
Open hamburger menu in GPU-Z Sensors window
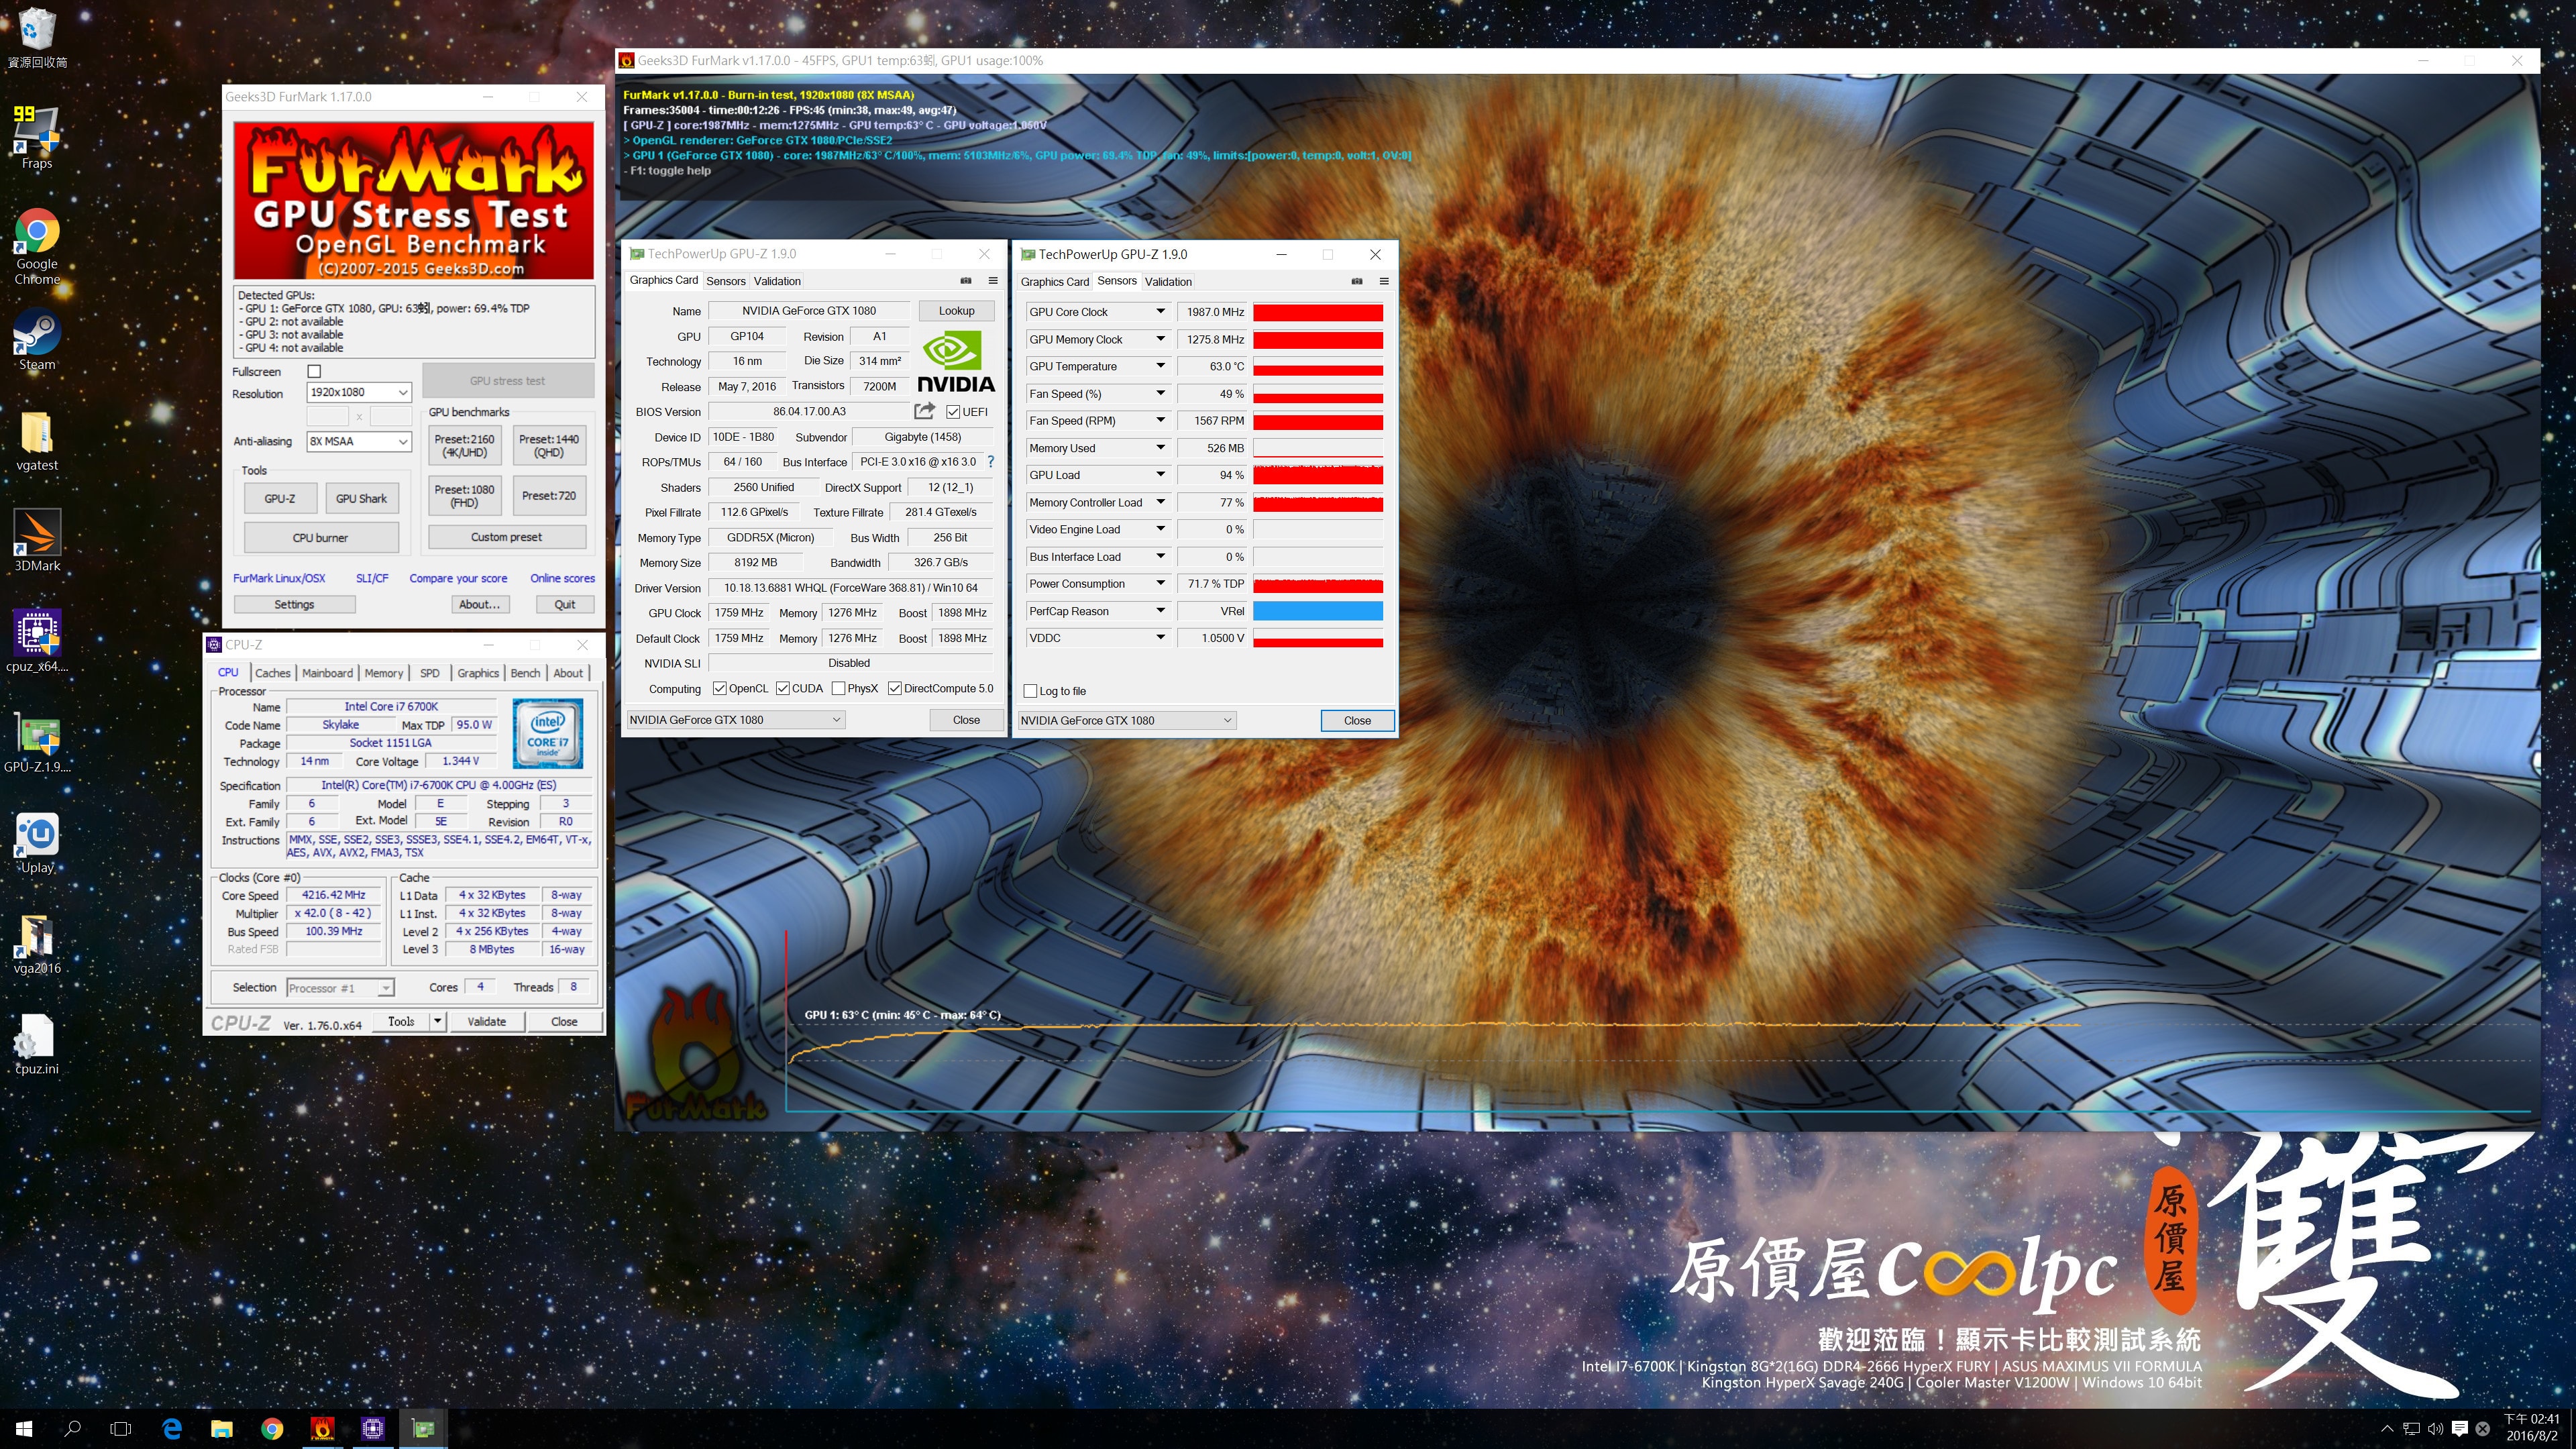point(1384,282)
